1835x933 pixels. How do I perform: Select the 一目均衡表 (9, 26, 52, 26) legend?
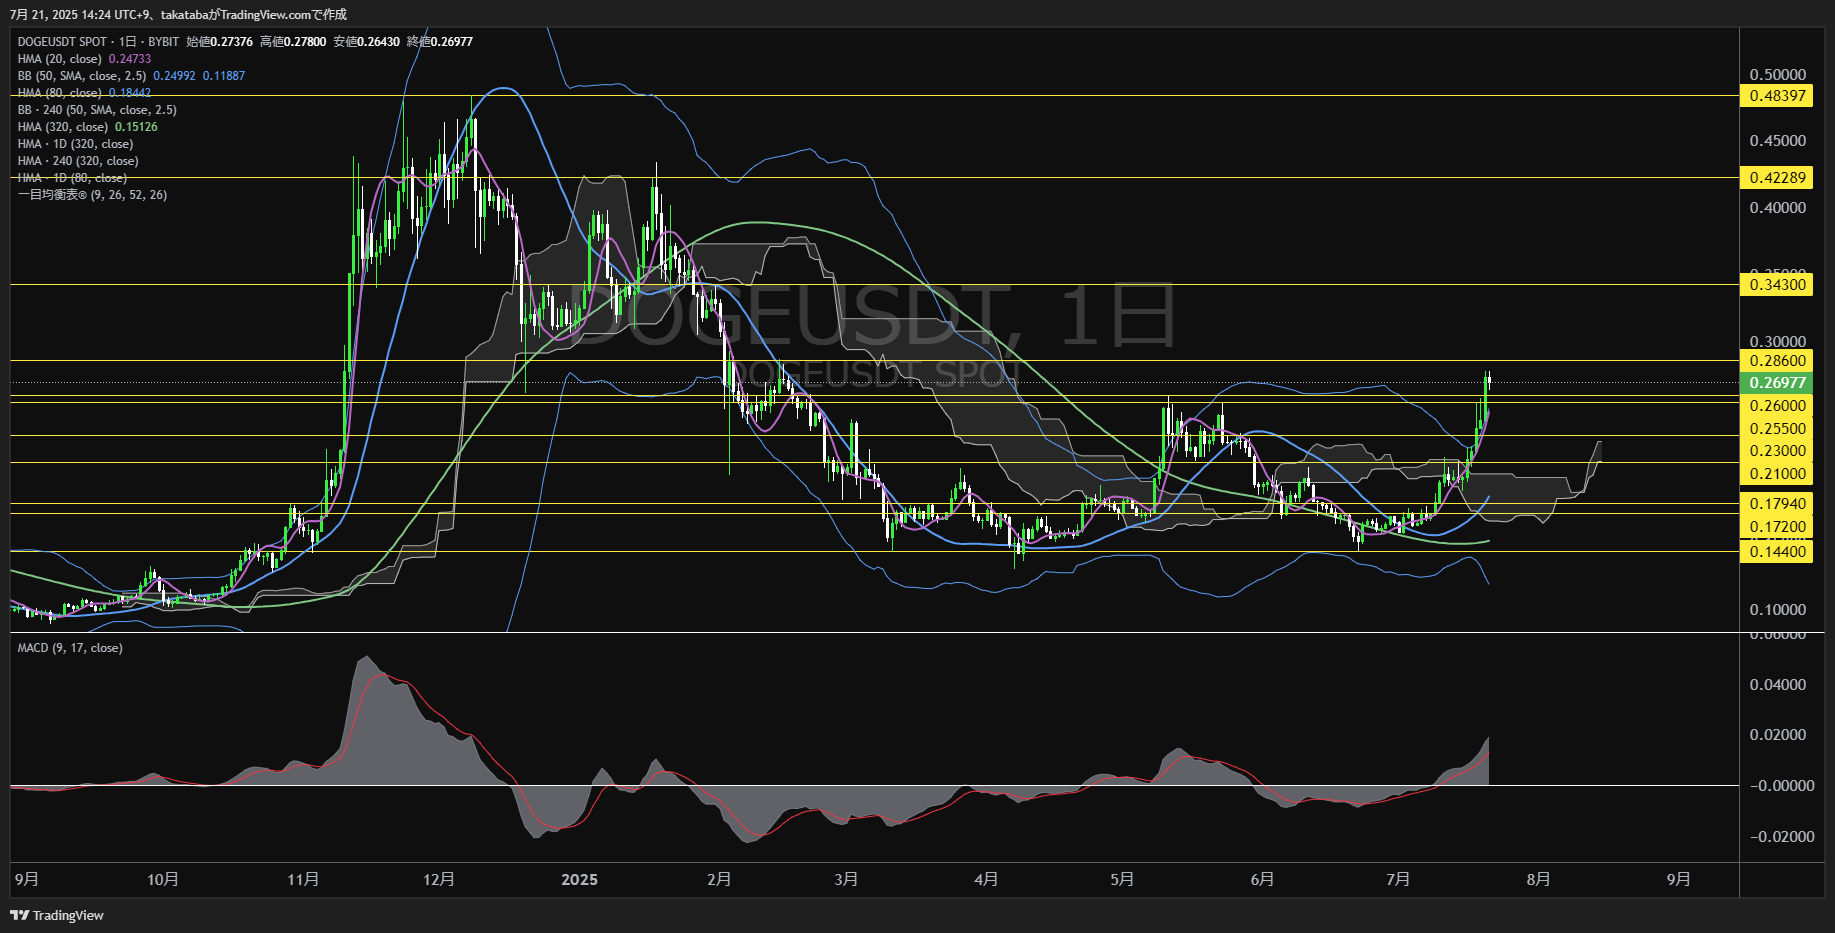click(x=92, y=195)
